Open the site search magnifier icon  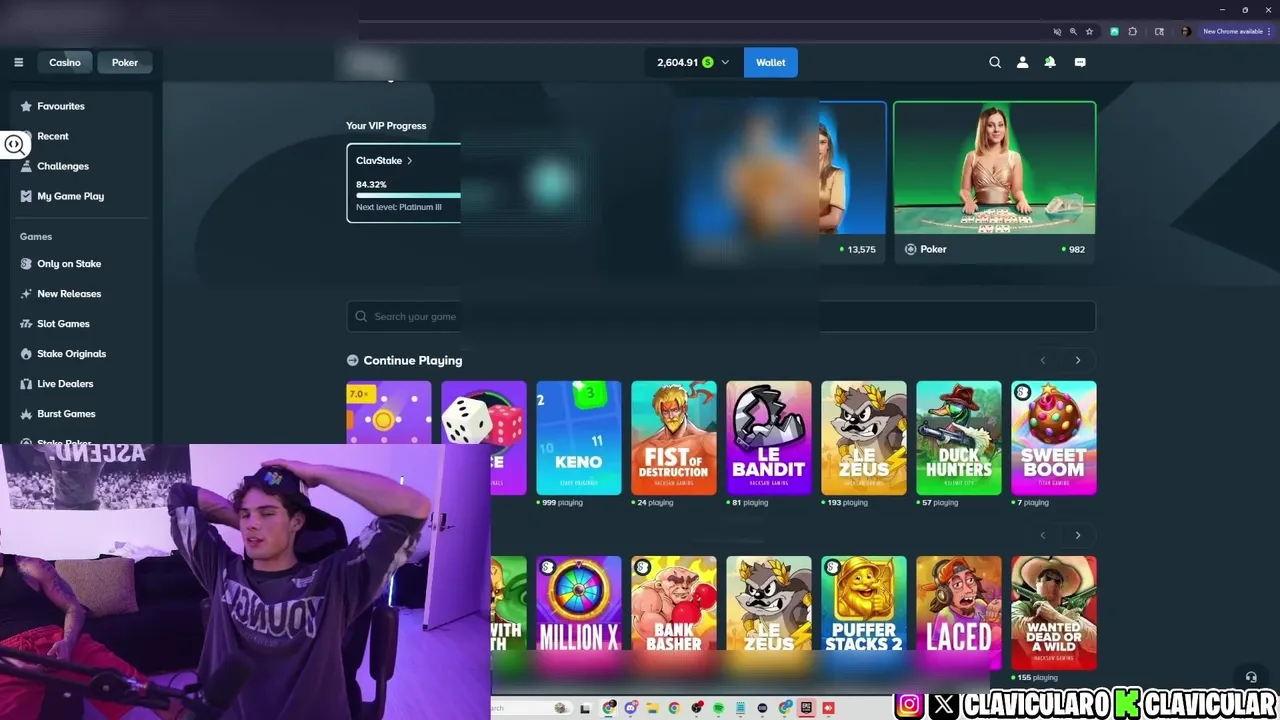click(x=995, y=62)
